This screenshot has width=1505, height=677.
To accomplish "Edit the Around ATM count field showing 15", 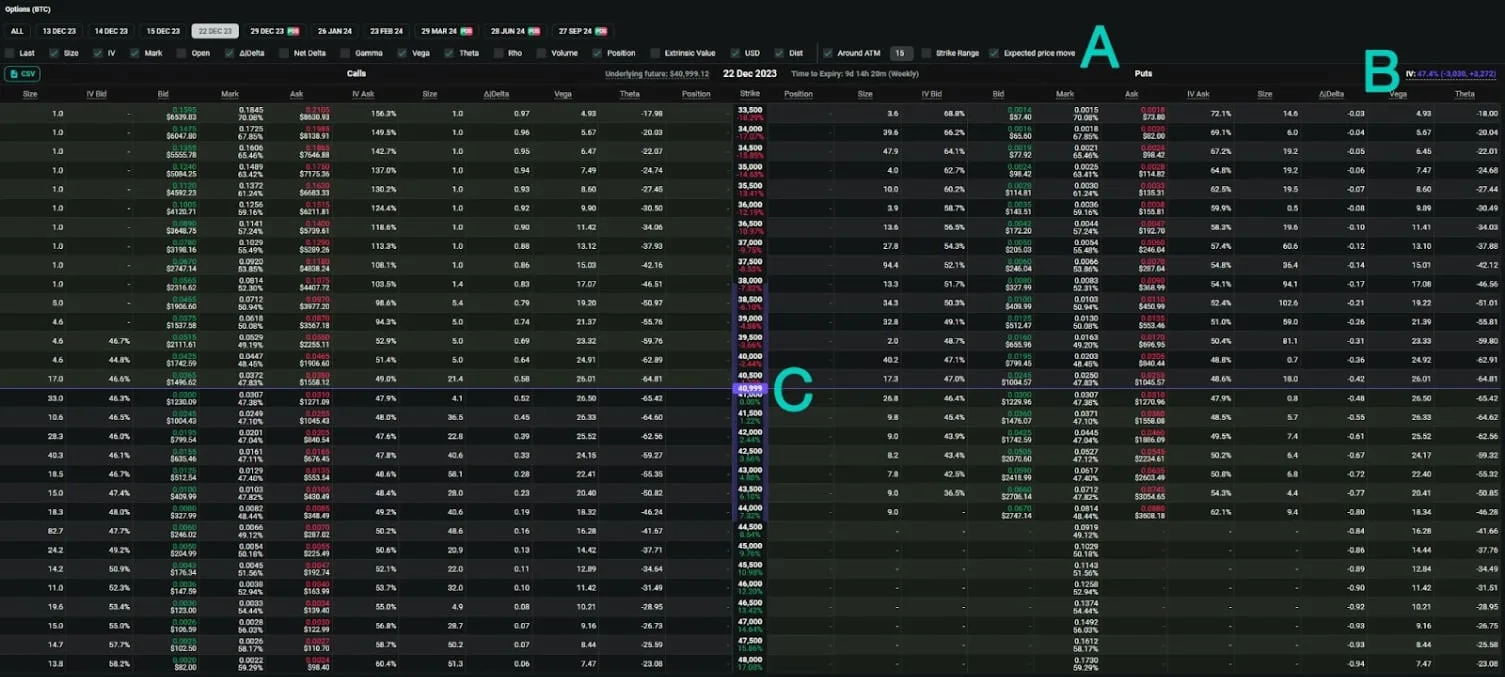I will point(901,53).
